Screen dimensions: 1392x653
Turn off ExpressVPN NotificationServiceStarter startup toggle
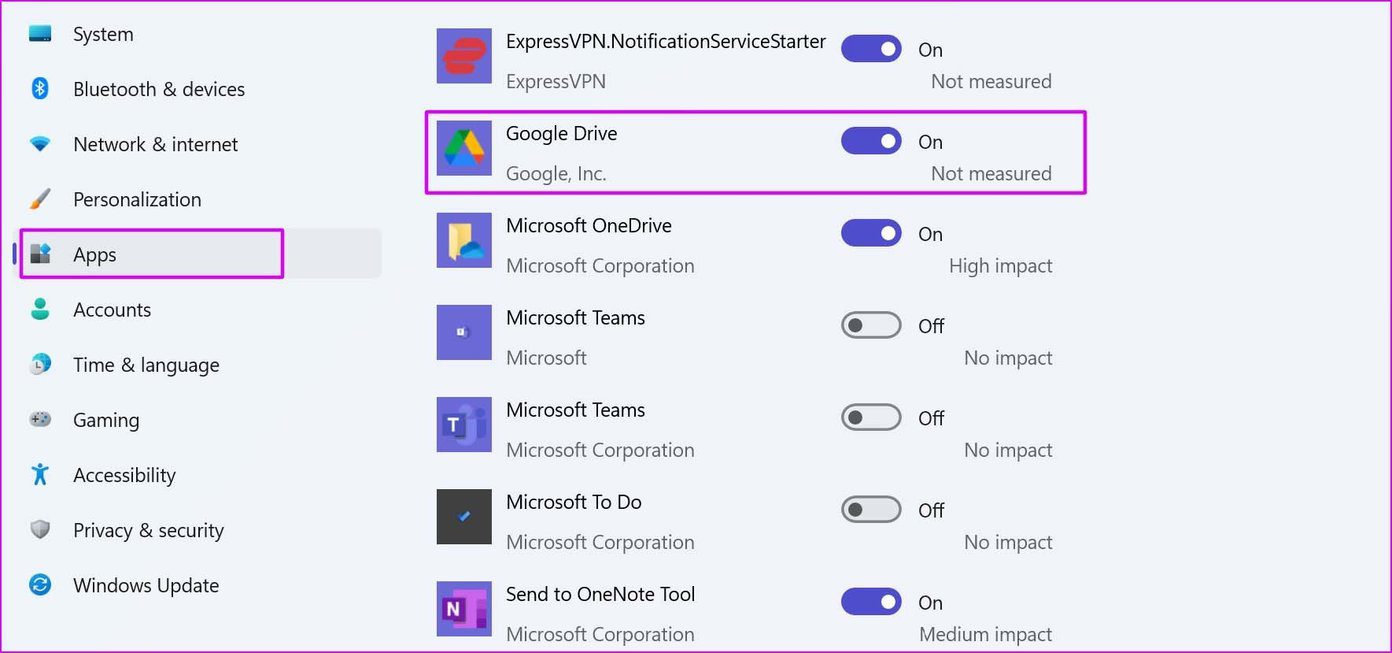[x=871, y=49]
